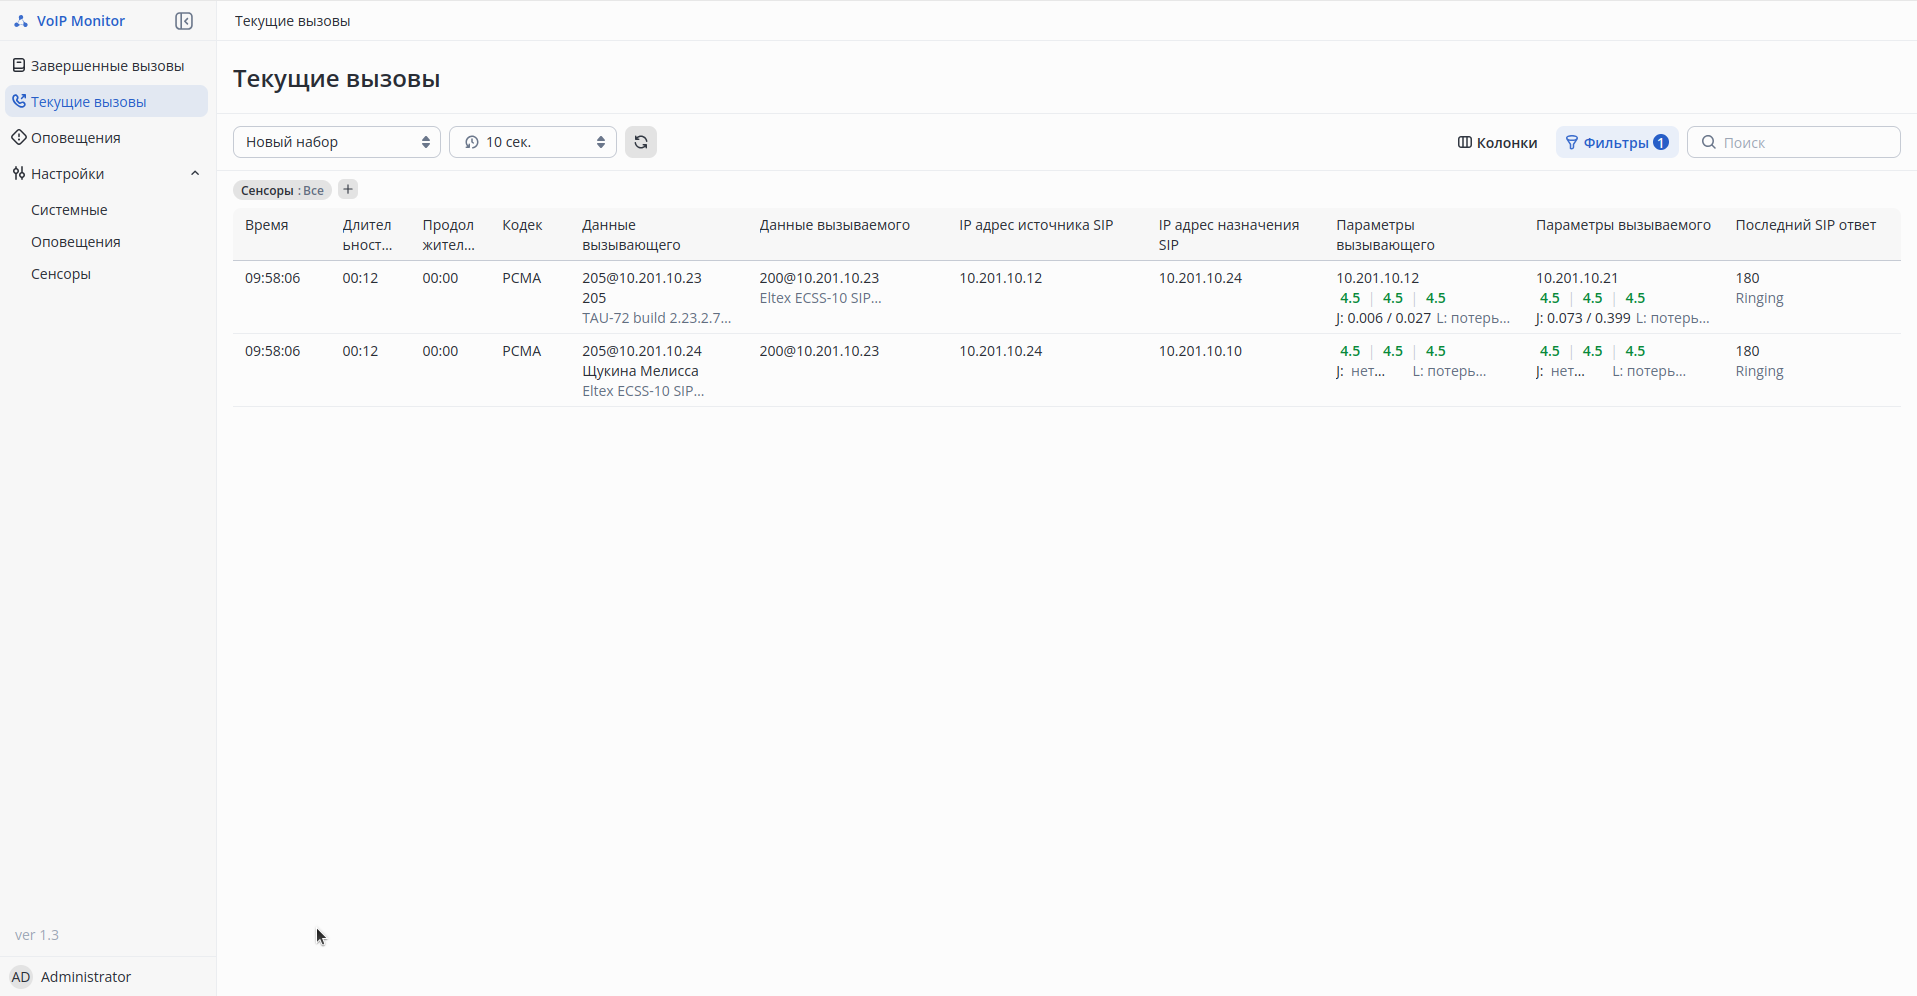Select Текущие вызовы in sidebar

[88, 102]
